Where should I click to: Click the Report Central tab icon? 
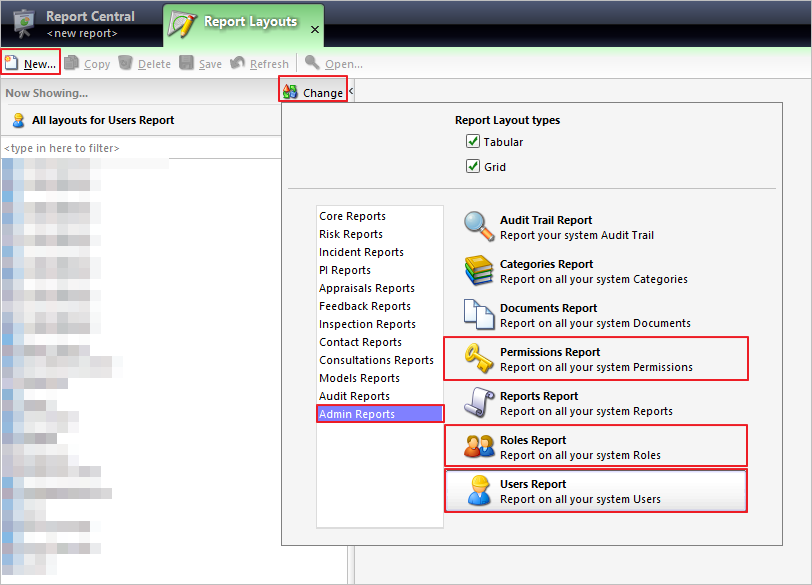(x=23, y=24)
